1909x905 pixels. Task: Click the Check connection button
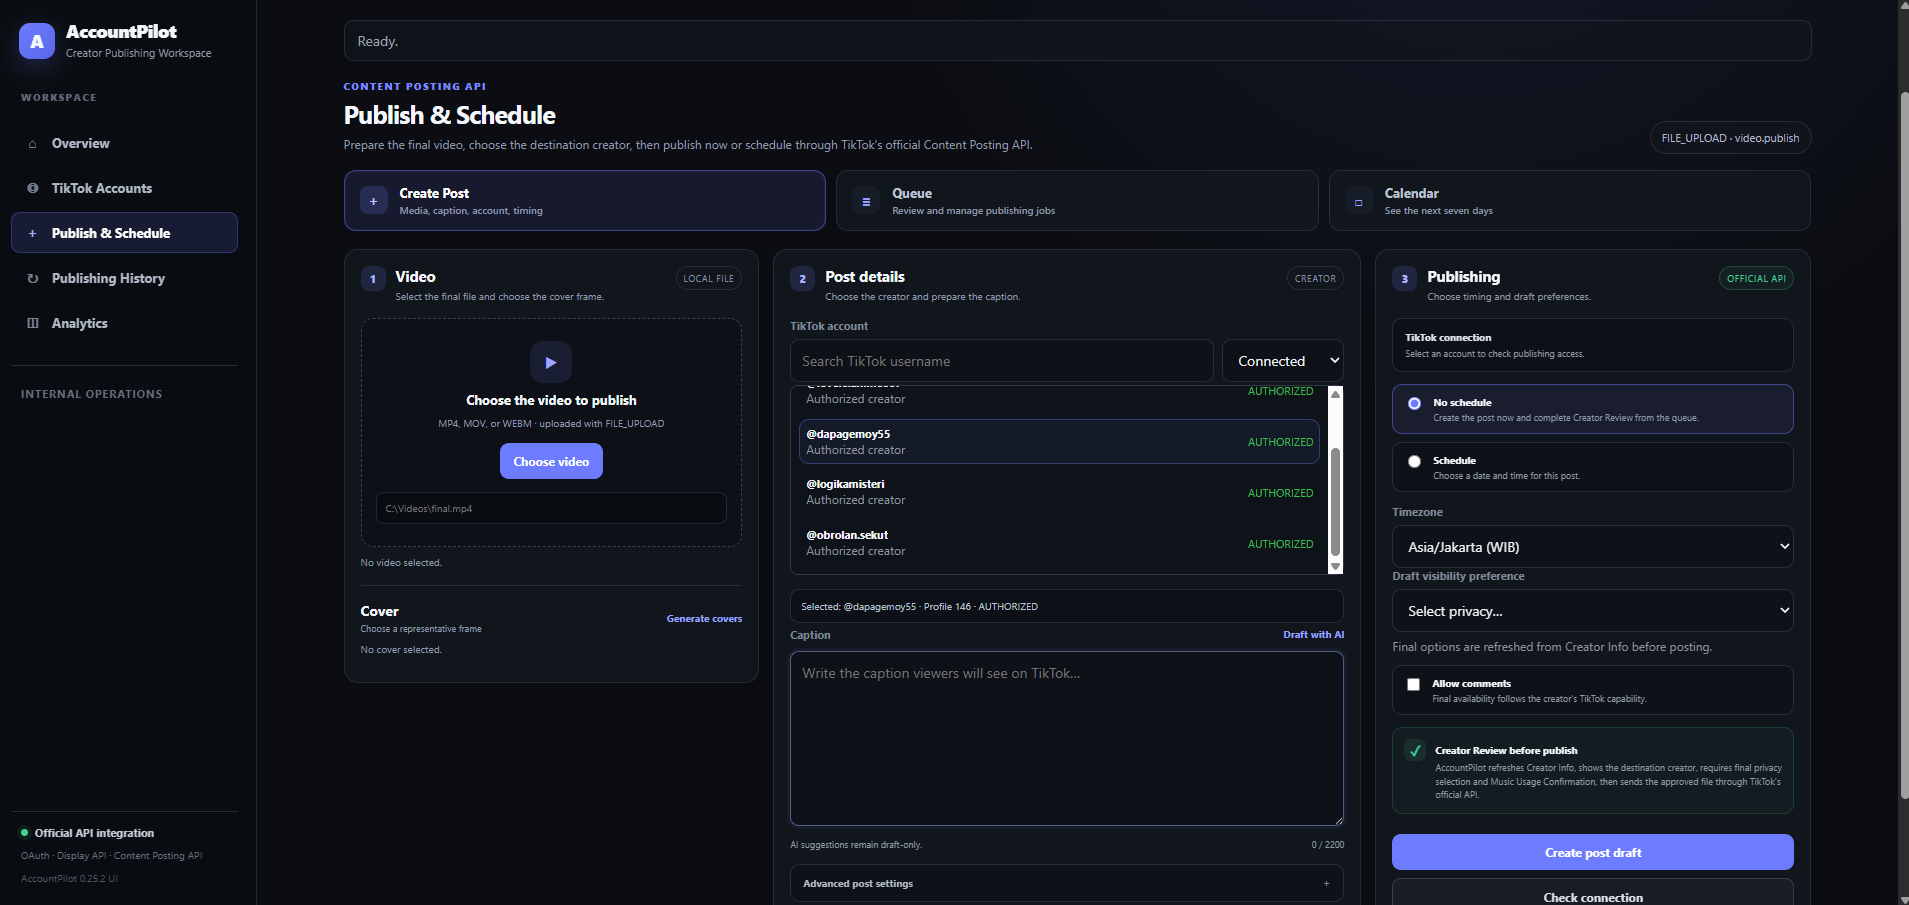tap(1592, 893)
